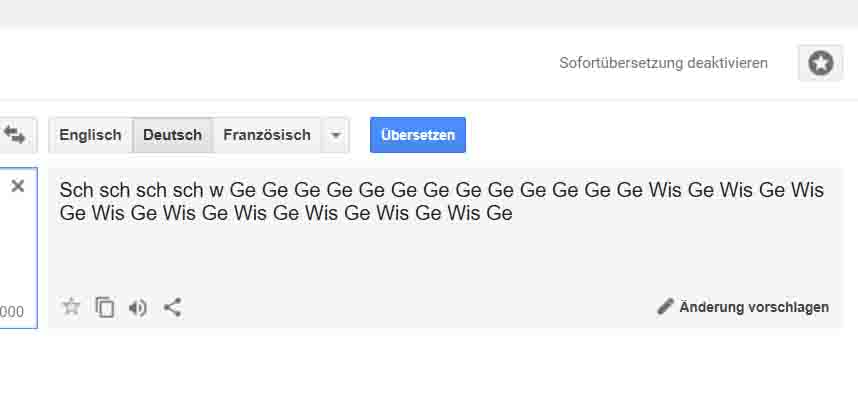Expand the target language dropdown arrow
The height and width of the screenshot is (404, 858).
336,135
